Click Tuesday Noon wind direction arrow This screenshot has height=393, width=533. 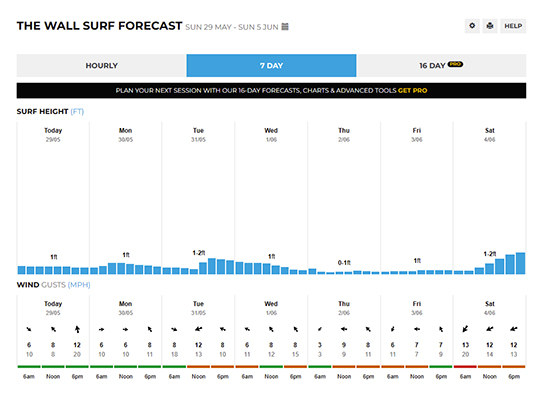199,329
